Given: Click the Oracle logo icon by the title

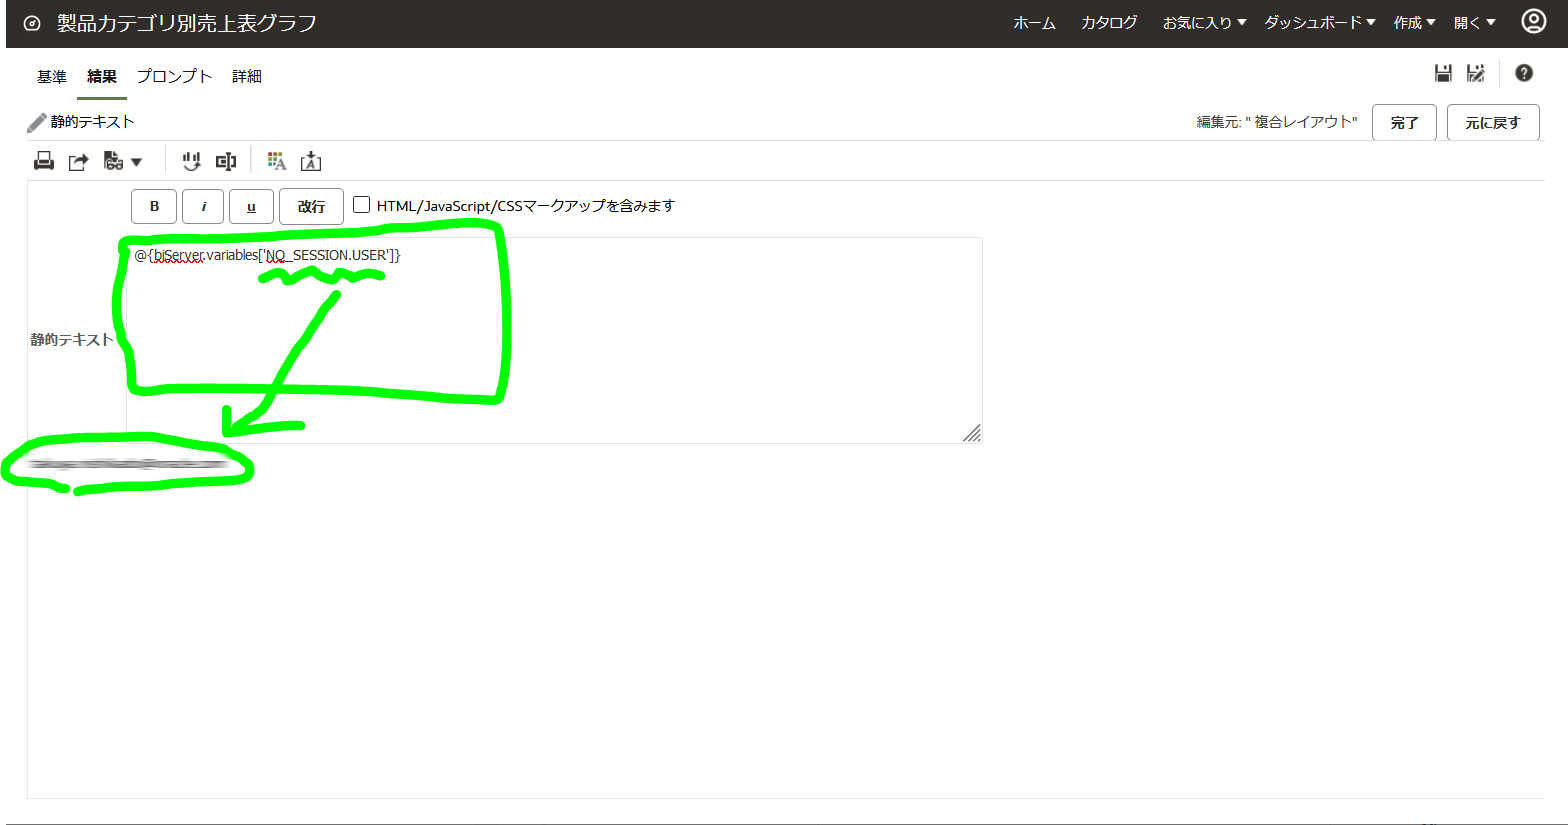Looking at the screenshot, I should 32,23.
